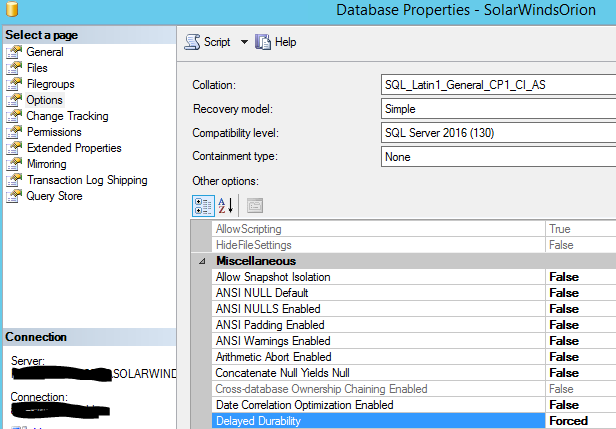This screenshot has width=616, height=429.
Task: Click False value for ANSI NULLS Enabled
Action: pyautogui.click(x=564, y=309)
